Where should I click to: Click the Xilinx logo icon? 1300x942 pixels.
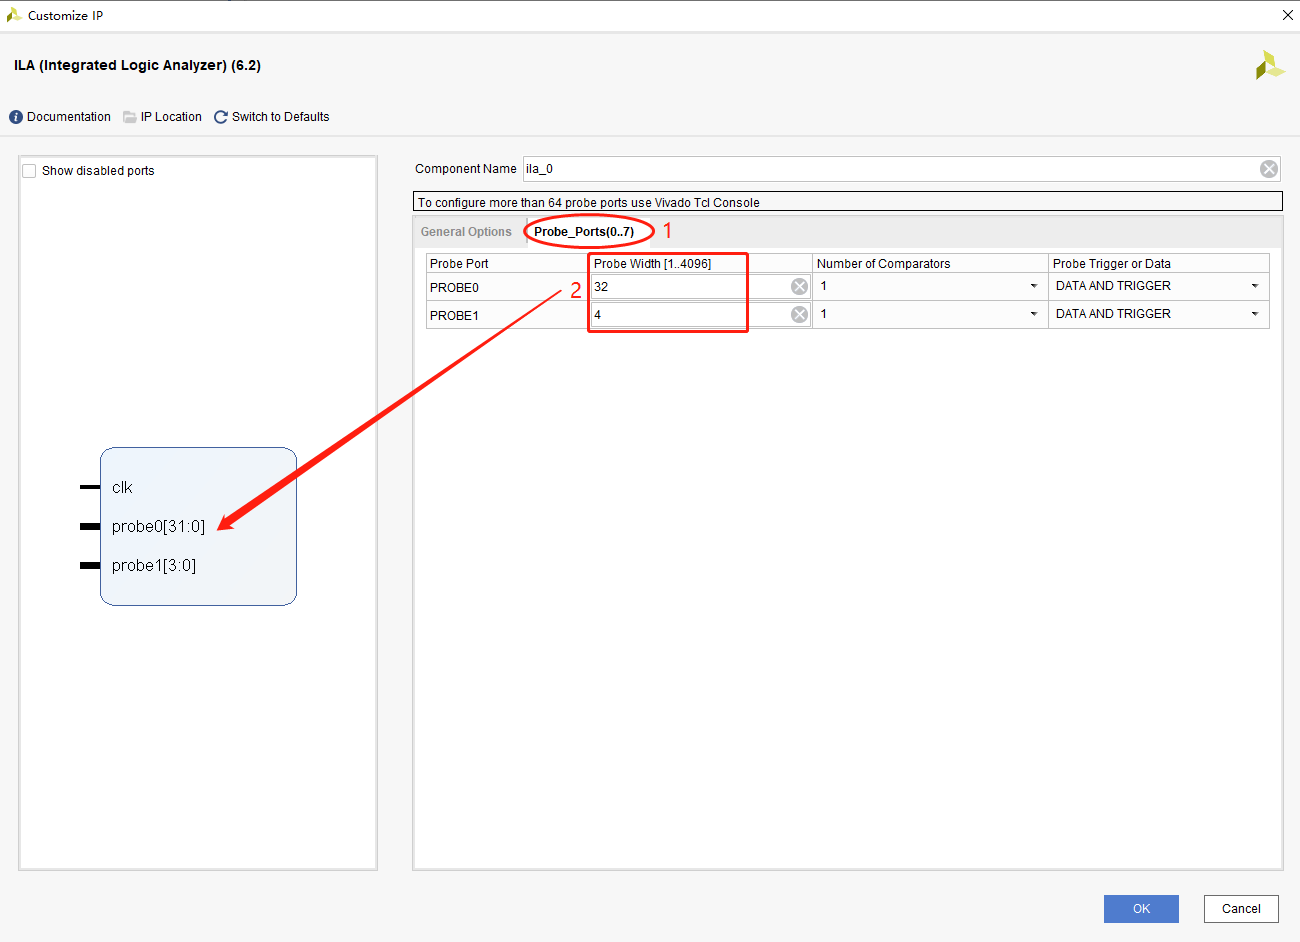tap(1270, 65)
